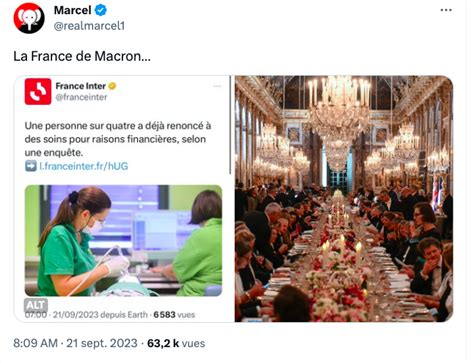
Task: Open the Versailles banquet hall photo
Action: (344, 199)
